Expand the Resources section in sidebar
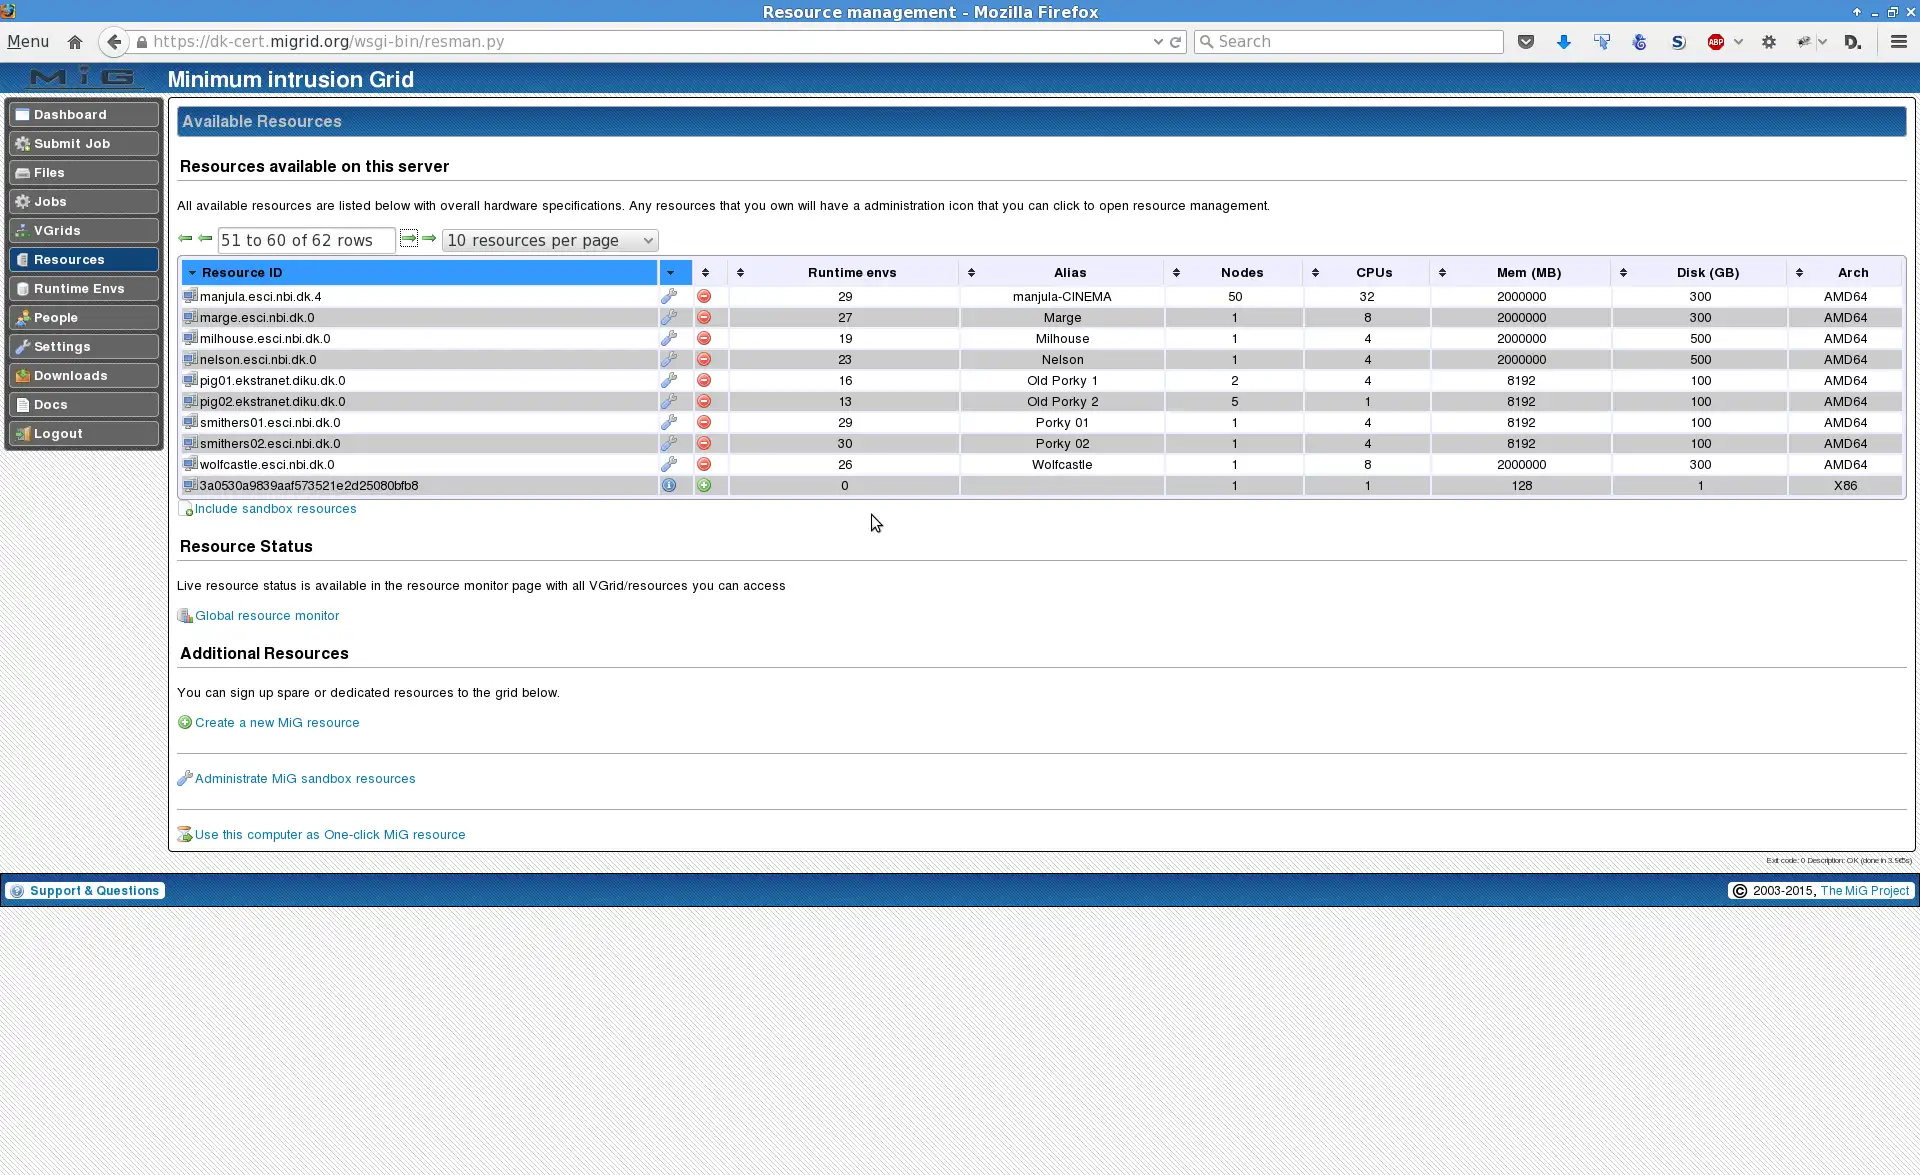Image resolution: width=1920 pixels, height=1175 pixels. (82, 259)
